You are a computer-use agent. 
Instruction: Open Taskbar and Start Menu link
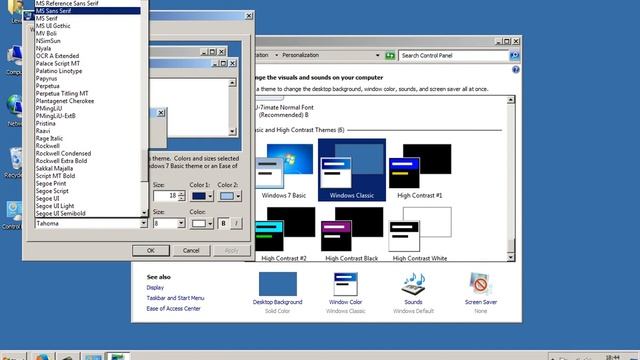click(x=176, y=298)
